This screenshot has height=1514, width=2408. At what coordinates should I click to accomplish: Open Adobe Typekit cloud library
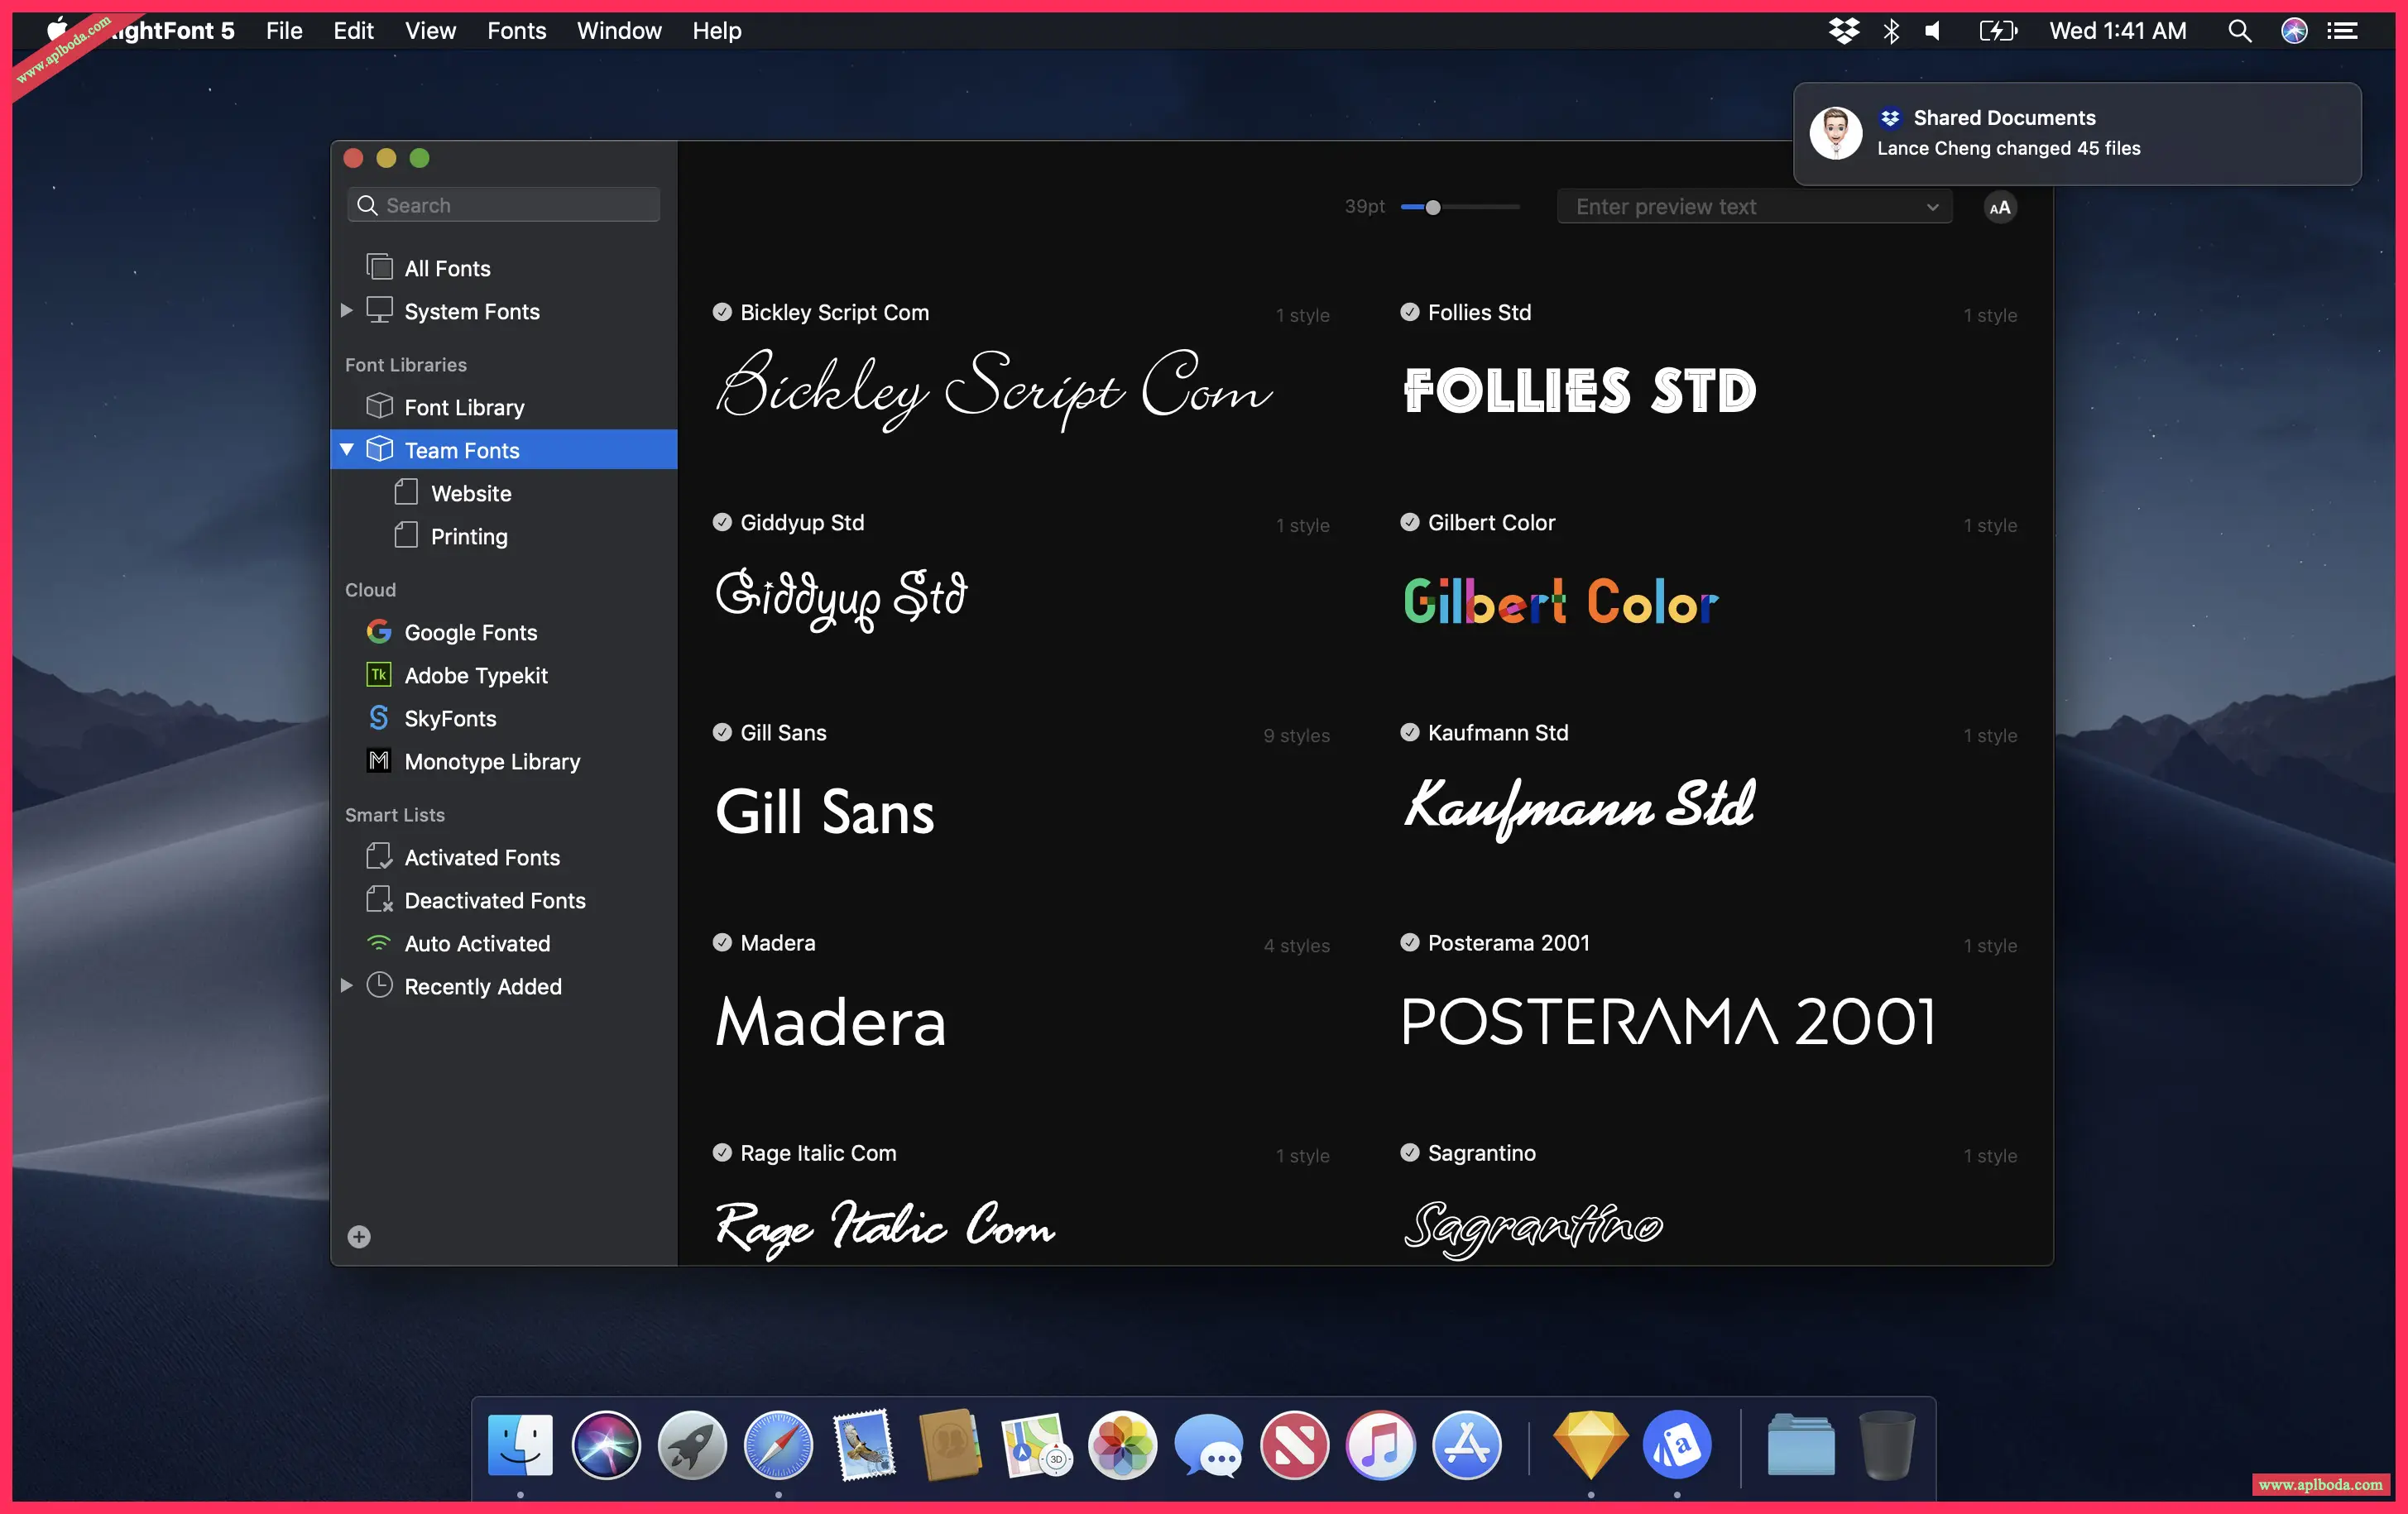click(x=476, y=675)
